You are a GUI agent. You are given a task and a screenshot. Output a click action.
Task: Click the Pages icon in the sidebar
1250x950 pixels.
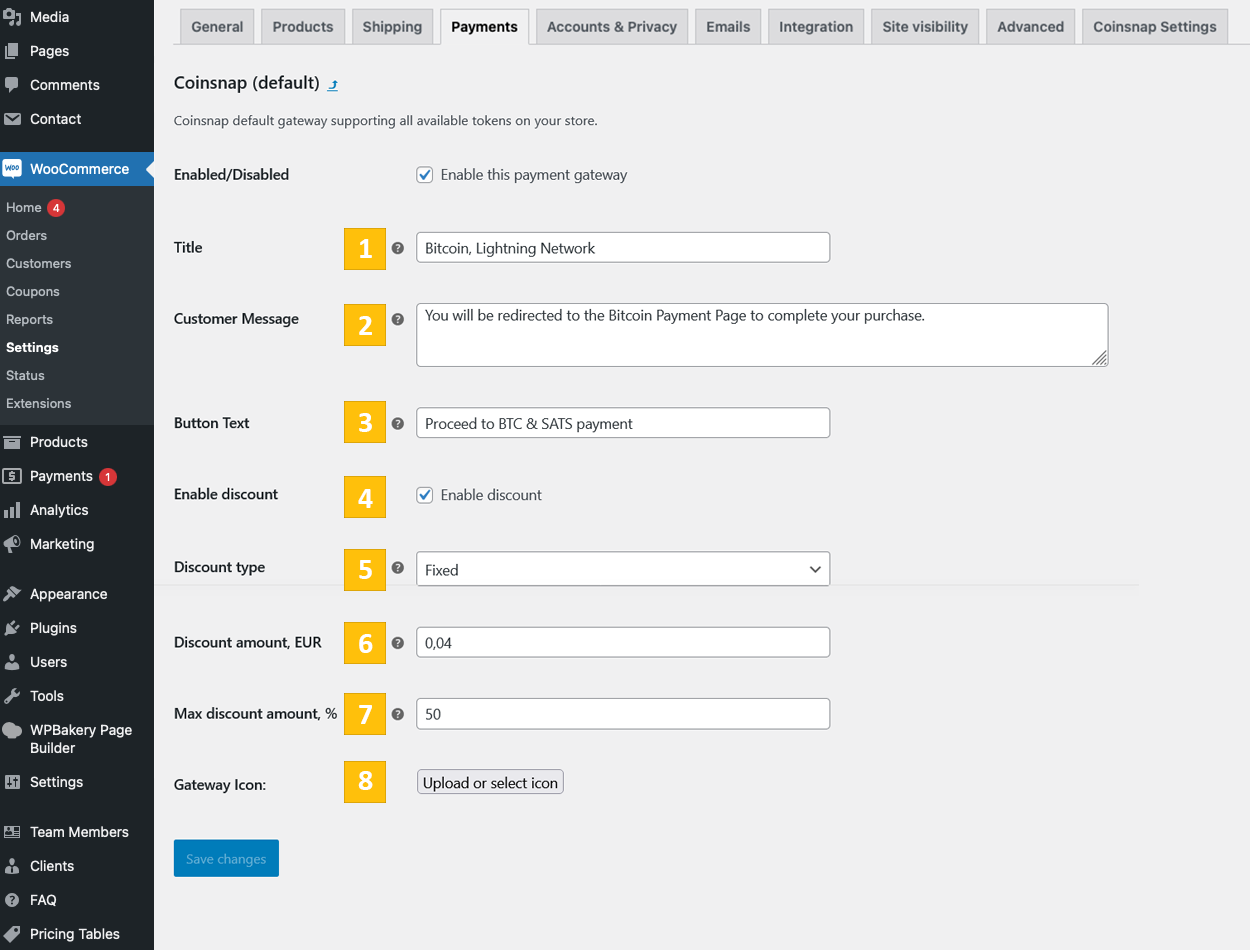pos(12,51)
